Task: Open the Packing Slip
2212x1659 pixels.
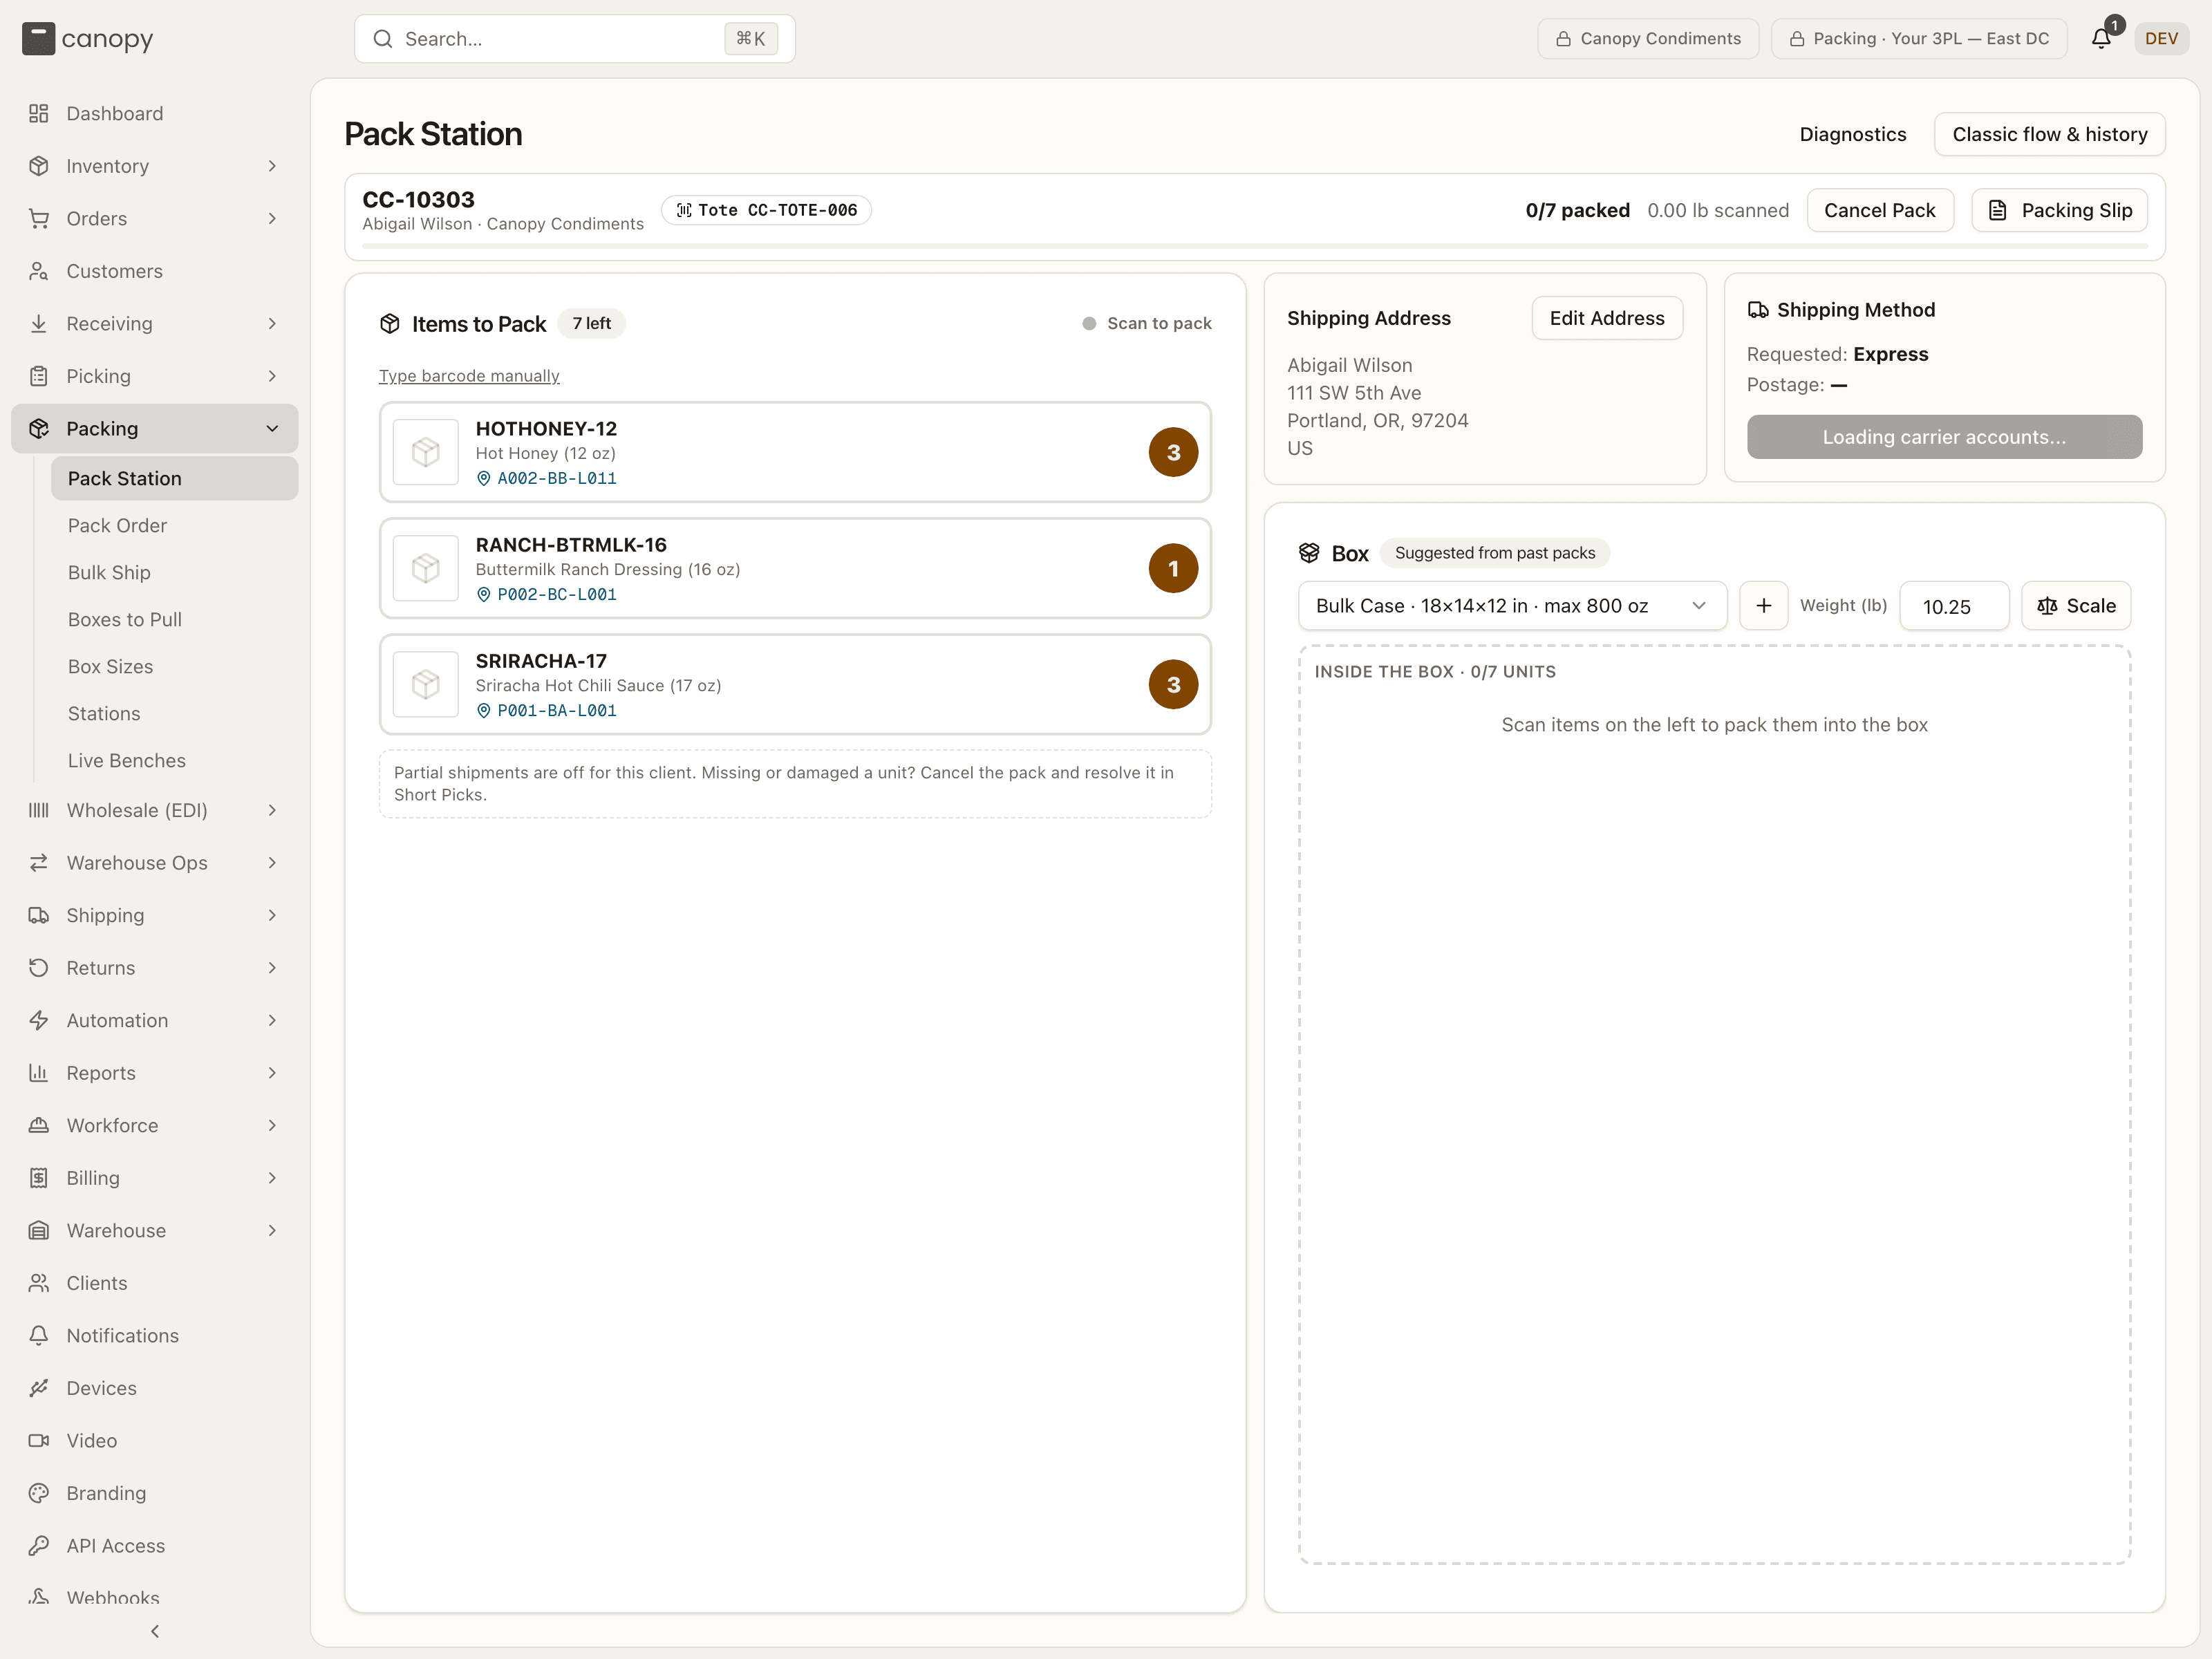Action: coord(2060,210)
